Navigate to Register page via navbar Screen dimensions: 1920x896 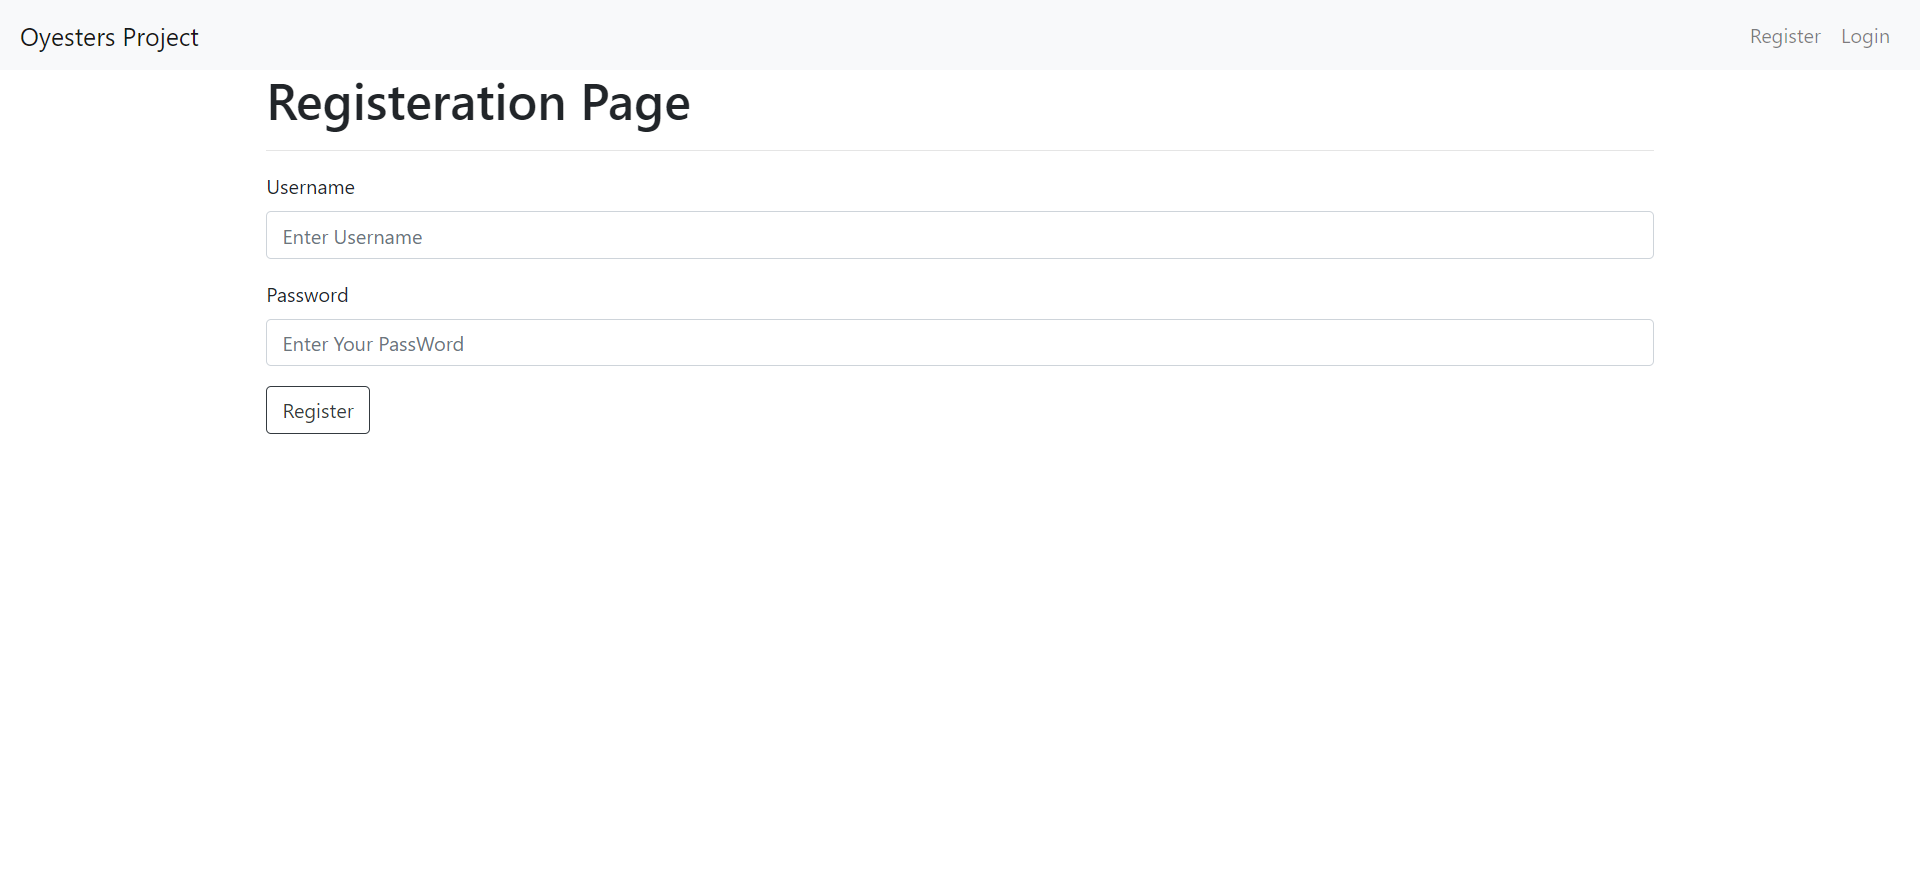click(1784, 36)
